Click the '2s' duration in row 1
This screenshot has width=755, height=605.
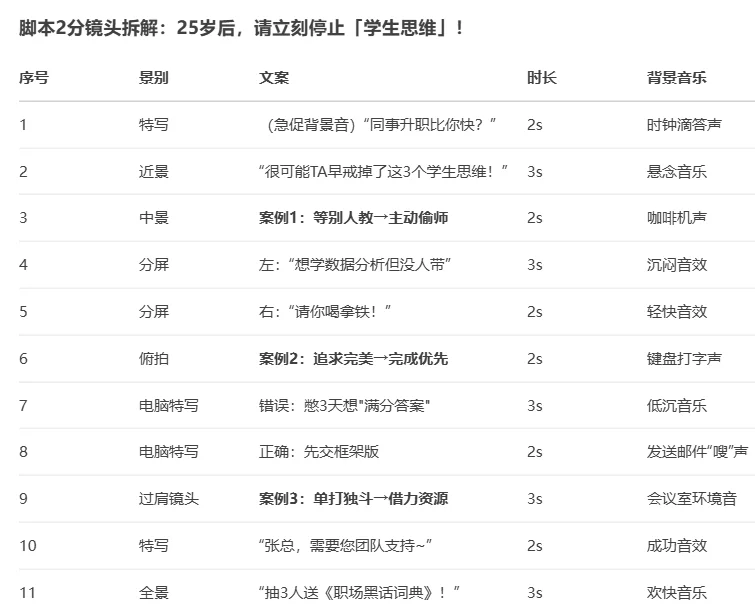pos(534,125)
